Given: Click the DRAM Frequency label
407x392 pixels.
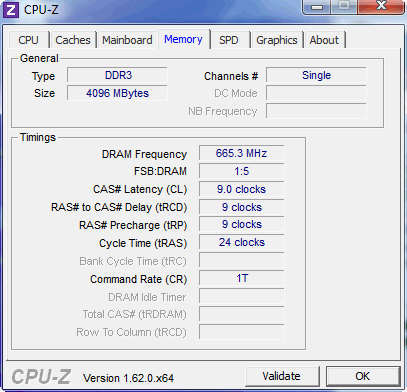Looking at the screenshot, I should 144,154.
